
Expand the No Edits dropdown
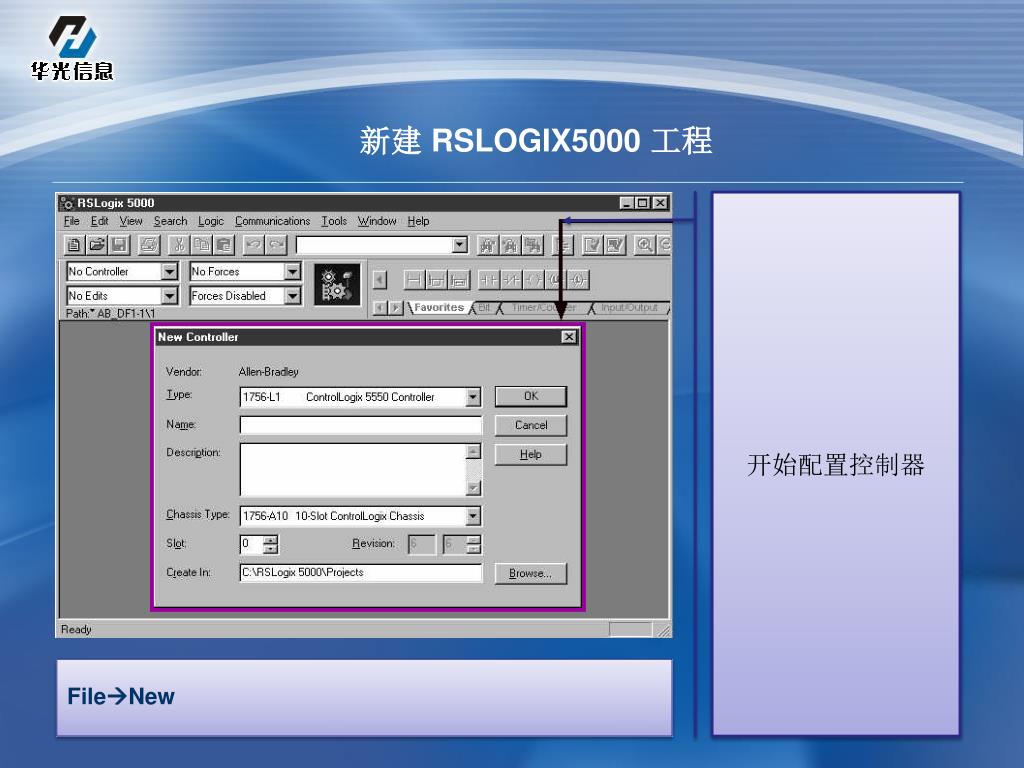[x=169, y=296]
